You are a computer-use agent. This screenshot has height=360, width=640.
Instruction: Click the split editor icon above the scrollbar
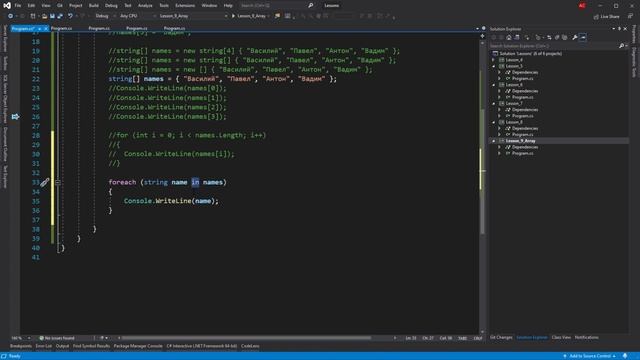pos(482,36)
